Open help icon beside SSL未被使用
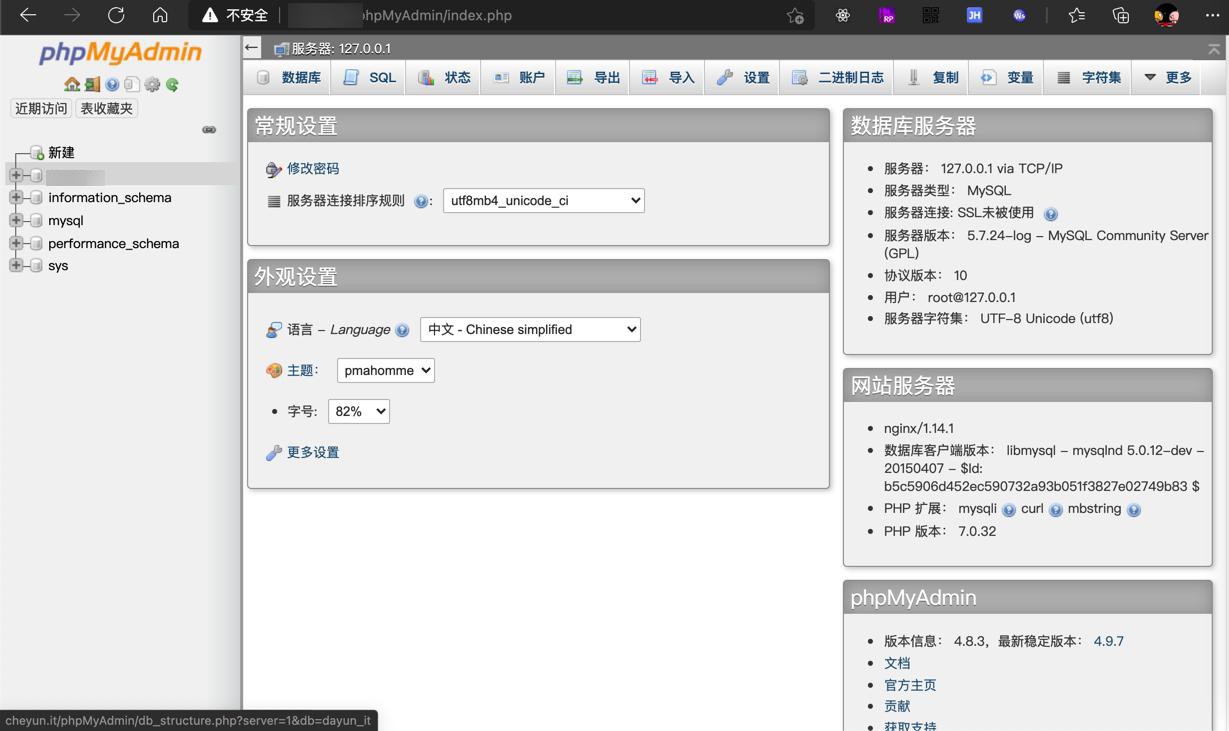This screenshot has width=1229, height=731. (1050, 214)
